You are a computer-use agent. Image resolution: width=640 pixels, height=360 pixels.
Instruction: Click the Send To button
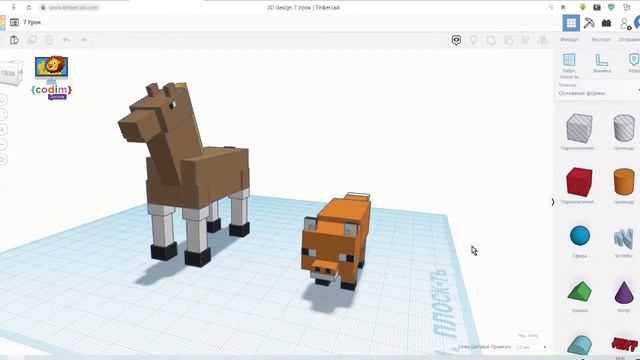(x=629, y=40)
